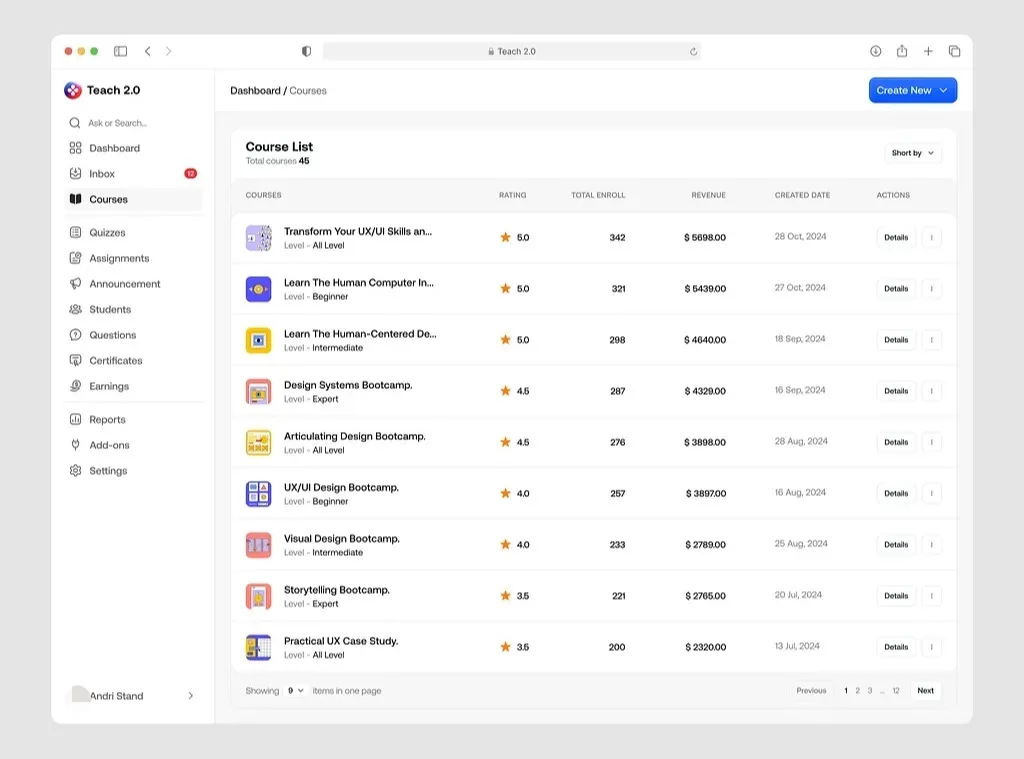Click the Previous page button
1024x759 pixels.
pyautogui.click(x=811, y=690)
